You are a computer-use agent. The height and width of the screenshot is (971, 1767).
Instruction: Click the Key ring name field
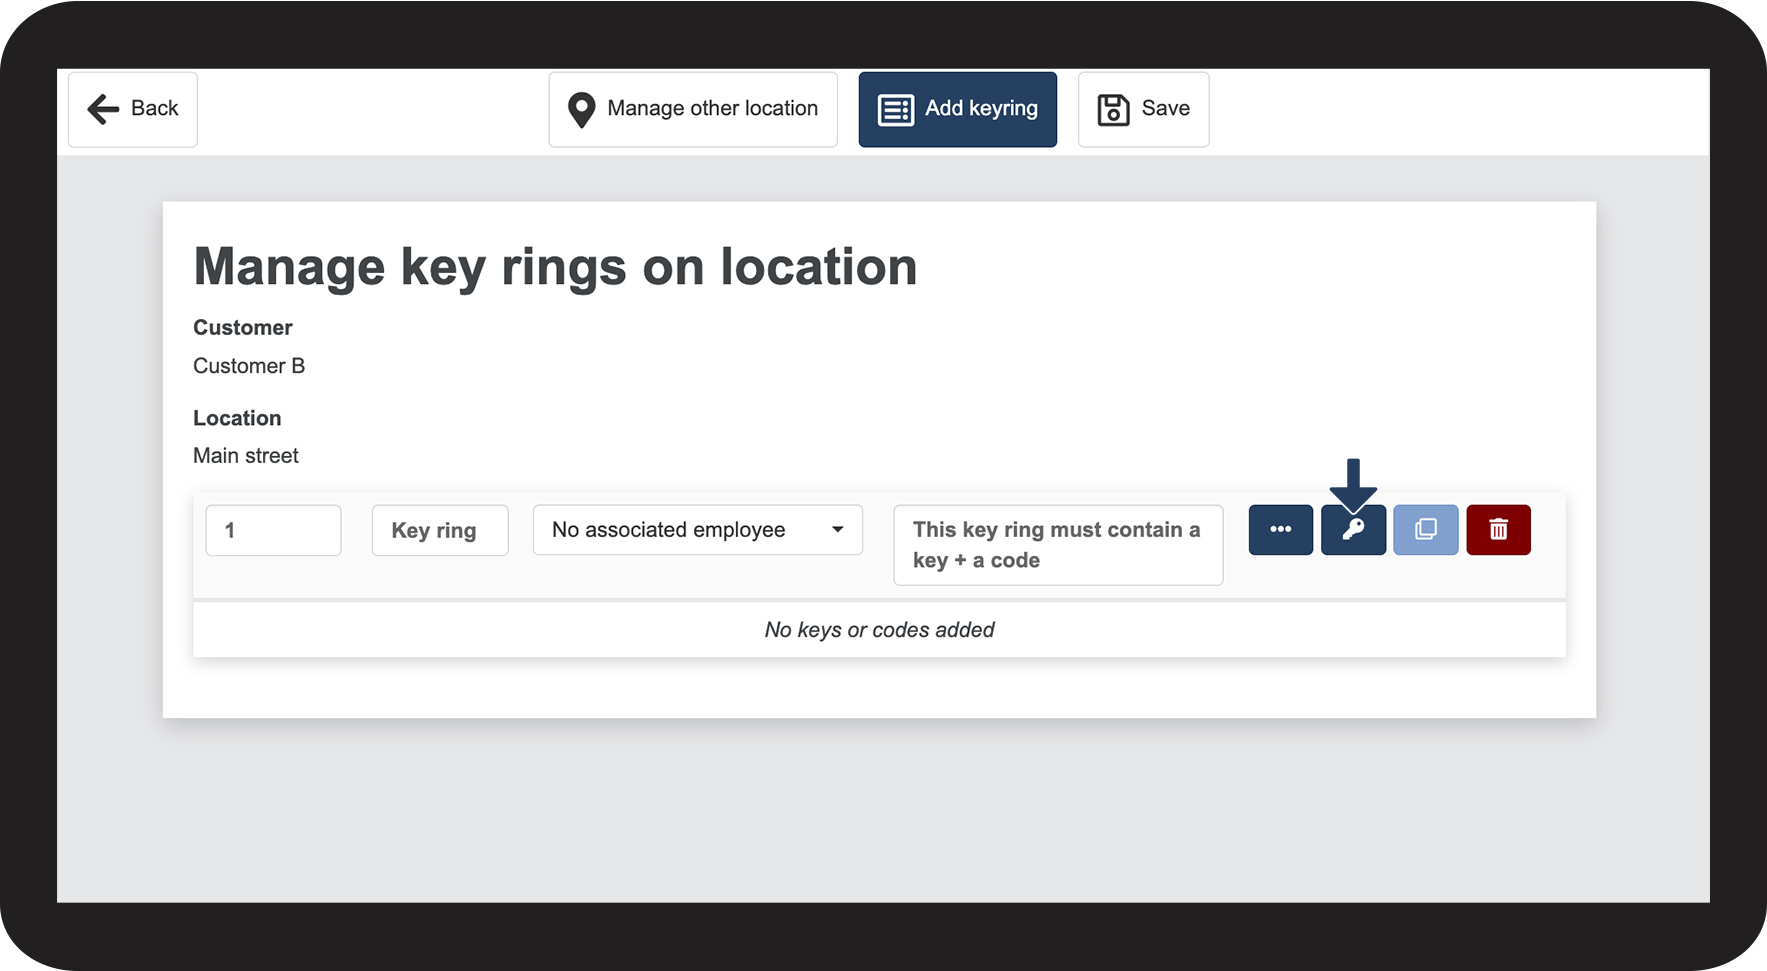[x=439, y=531]
